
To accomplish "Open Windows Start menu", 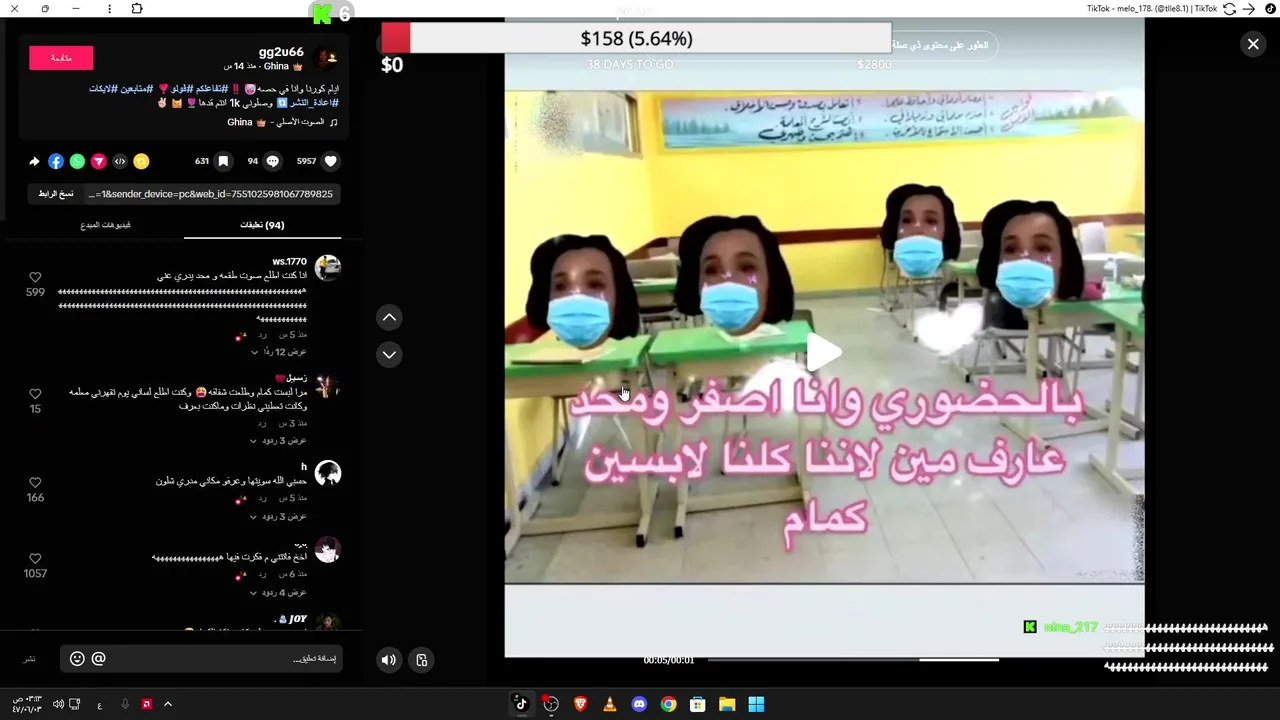I will pyautogui.click(x=756, y=704).
